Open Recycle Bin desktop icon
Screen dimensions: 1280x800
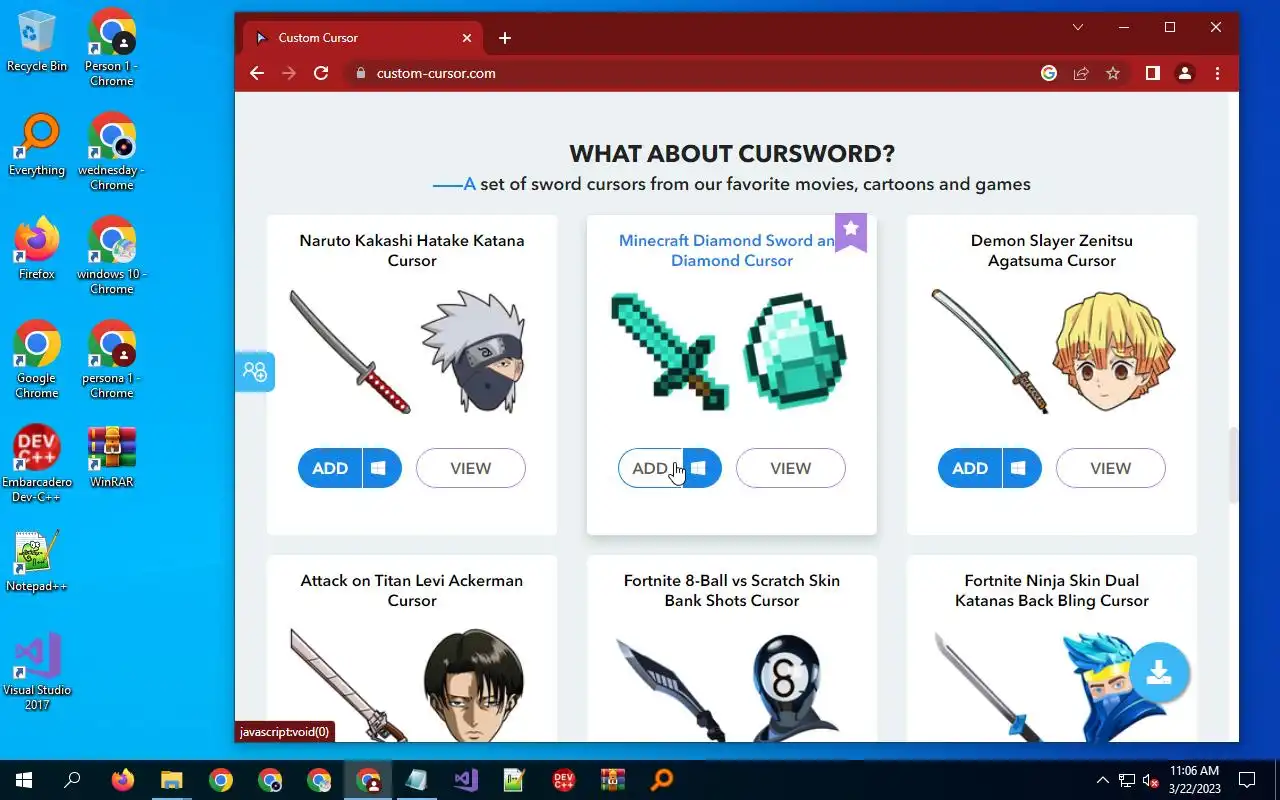click(37, 41)
